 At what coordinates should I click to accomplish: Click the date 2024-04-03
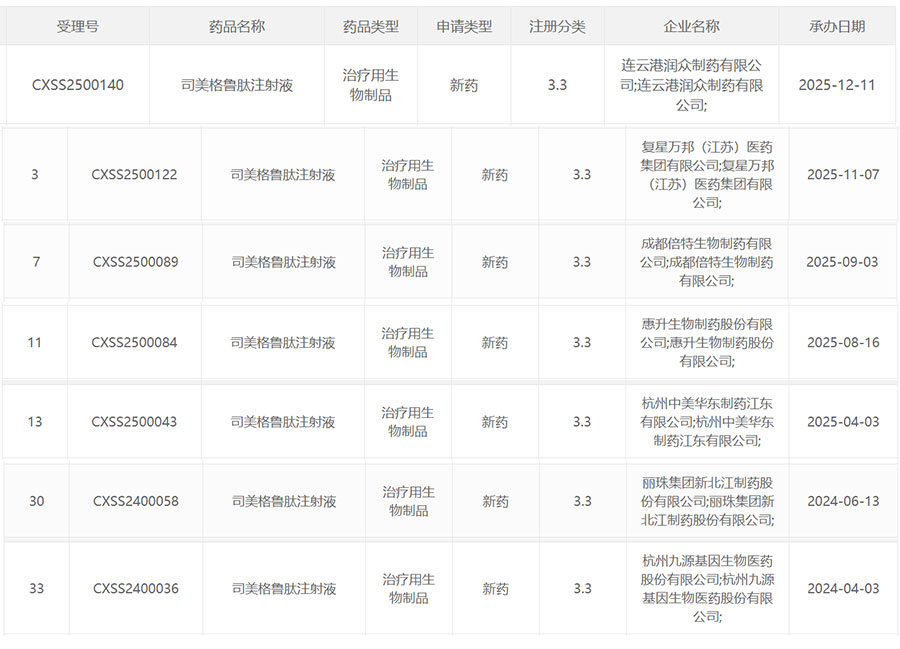[x=842, y=589]
